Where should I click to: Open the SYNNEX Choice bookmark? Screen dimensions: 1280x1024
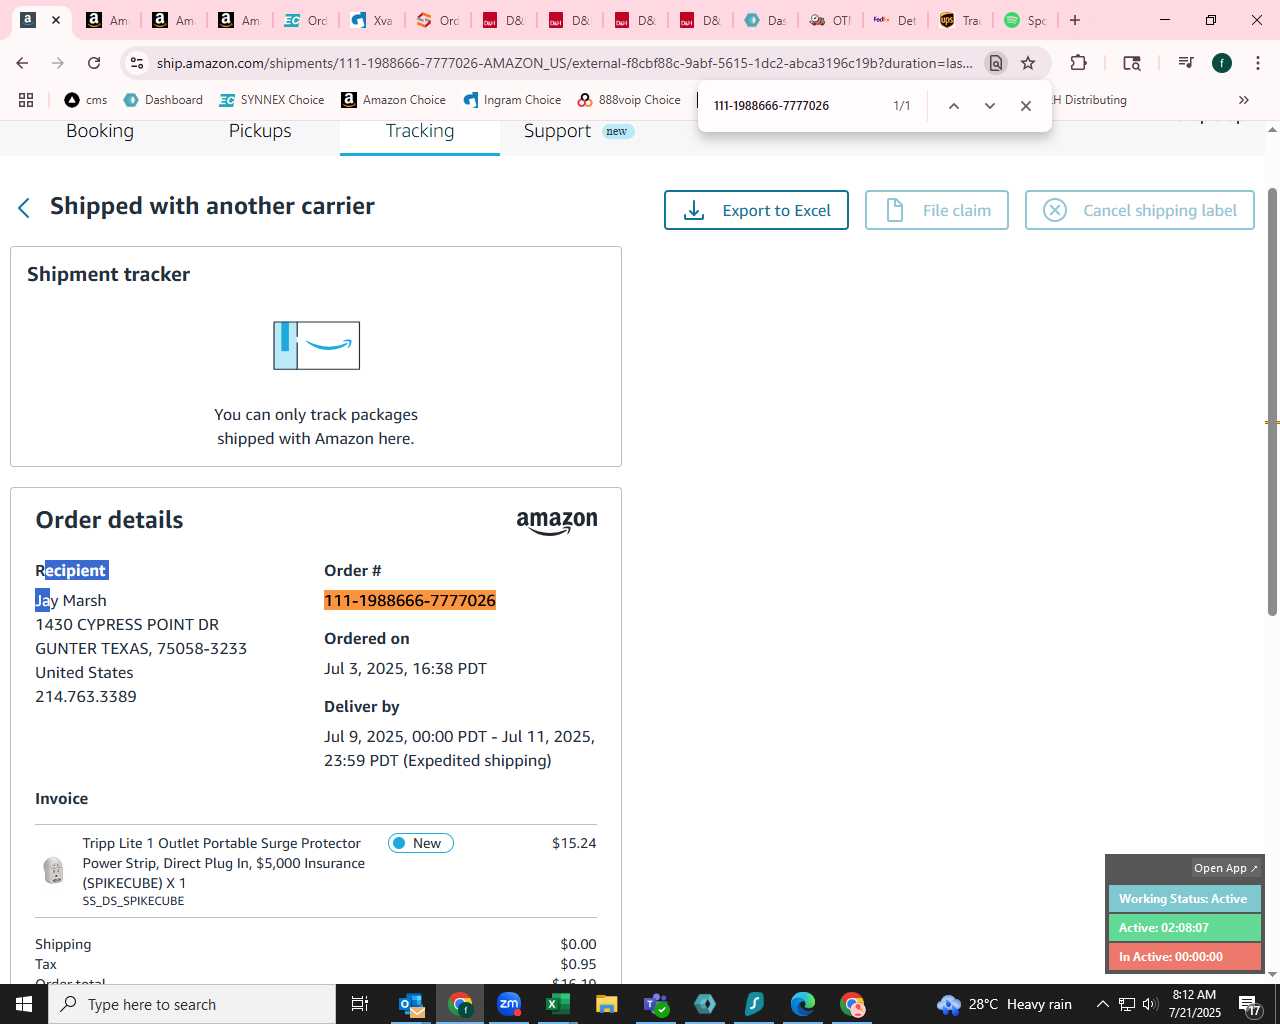(272, 100)
